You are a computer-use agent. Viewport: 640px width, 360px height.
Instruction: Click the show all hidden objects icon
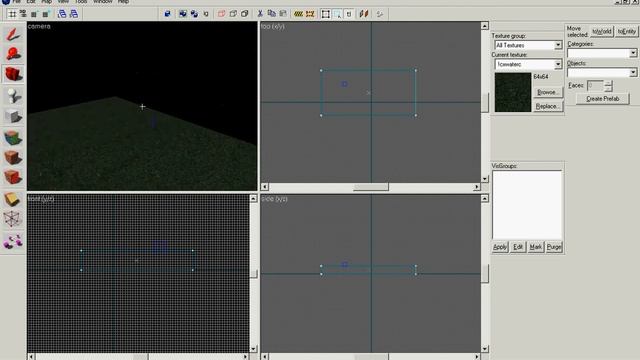244,14
